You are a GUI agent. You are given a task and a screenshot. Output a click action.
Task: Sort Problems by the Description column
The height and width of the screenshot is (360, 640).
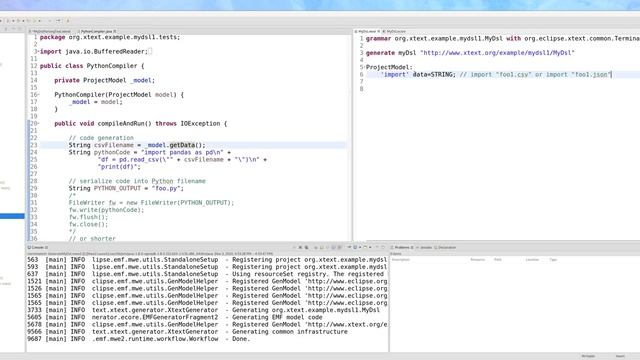pos(401,260)
